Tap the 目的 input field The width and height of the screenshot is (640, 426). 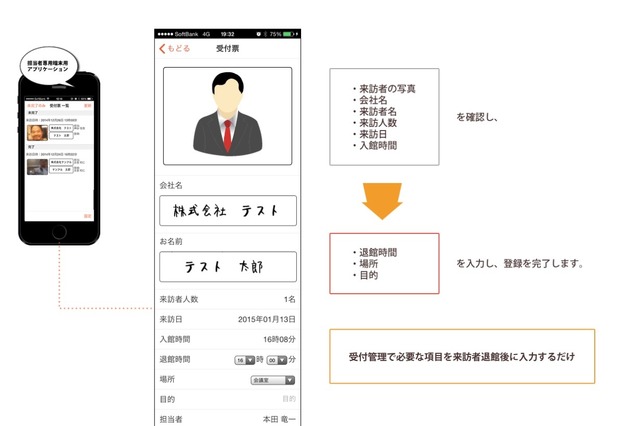point(289,399)
